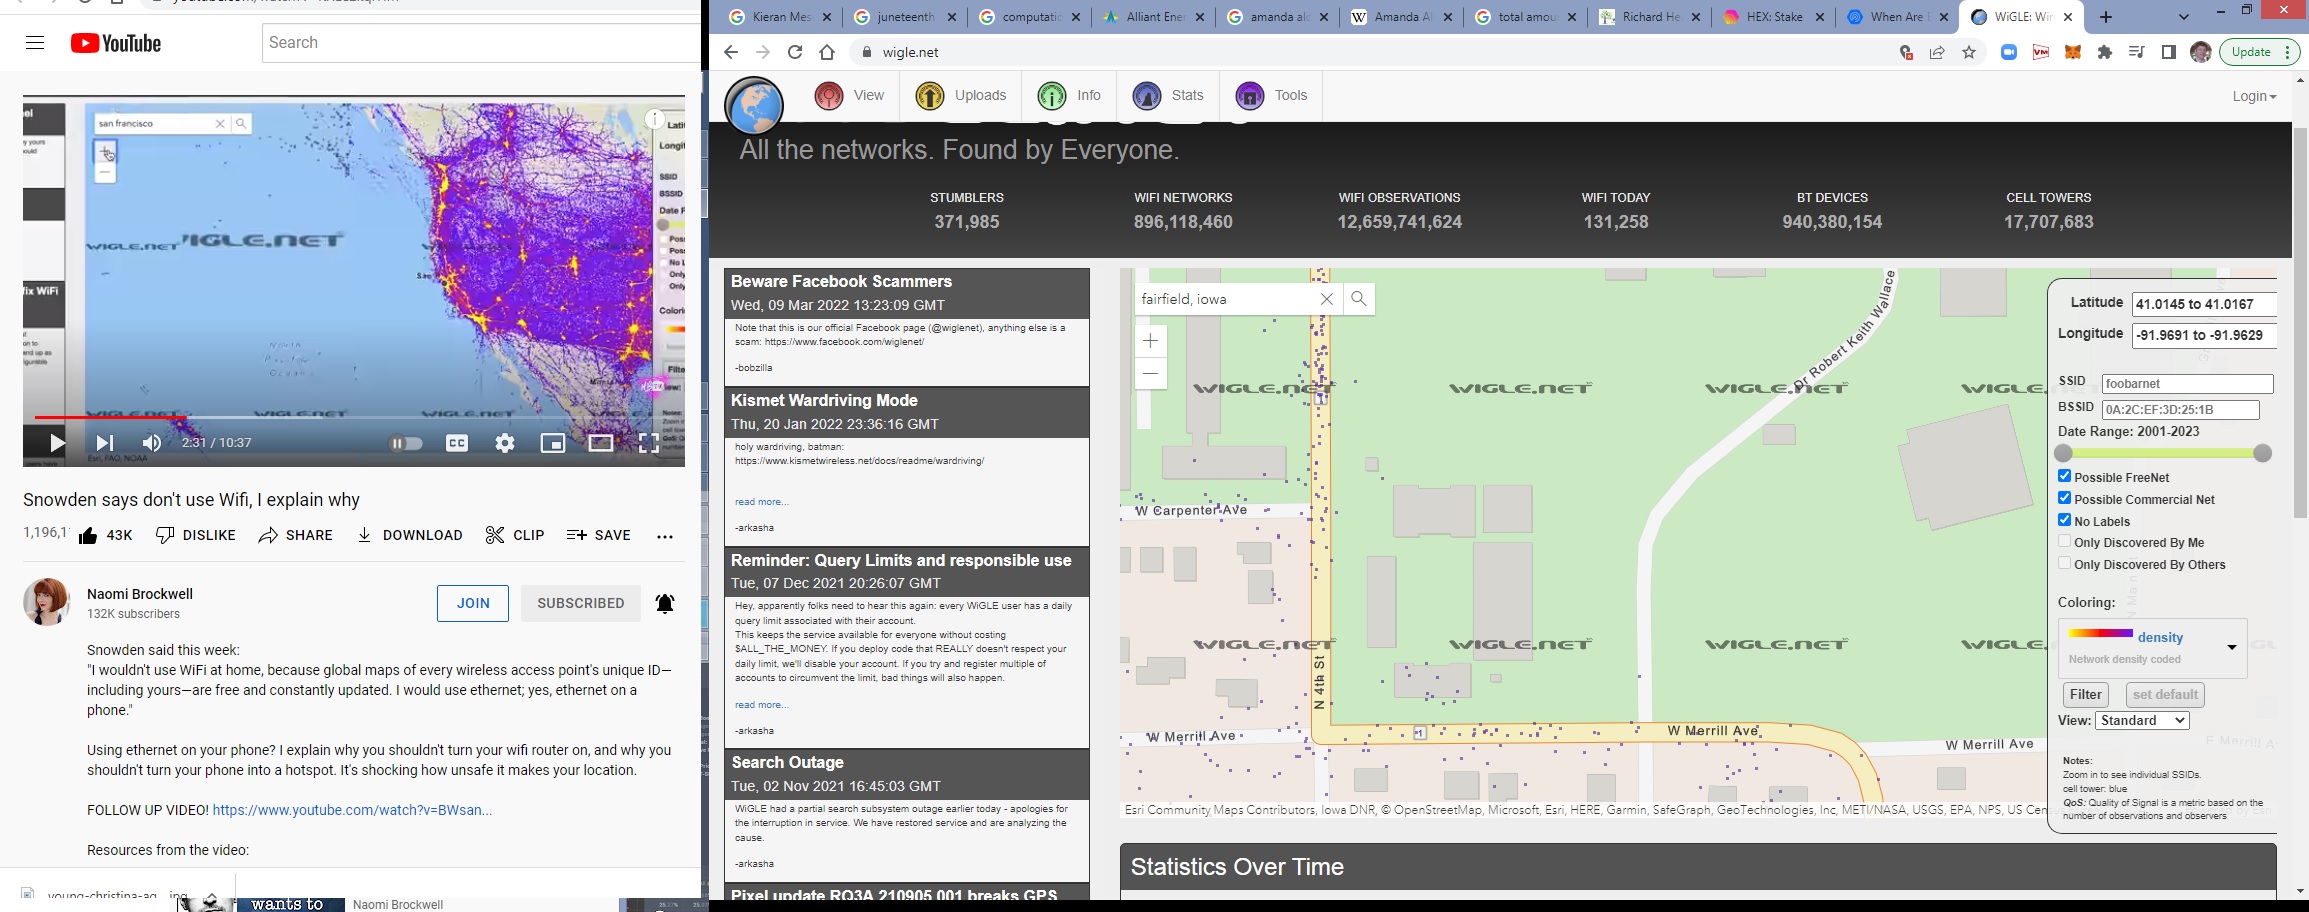Toggle closed captions in player

[457, 443]
